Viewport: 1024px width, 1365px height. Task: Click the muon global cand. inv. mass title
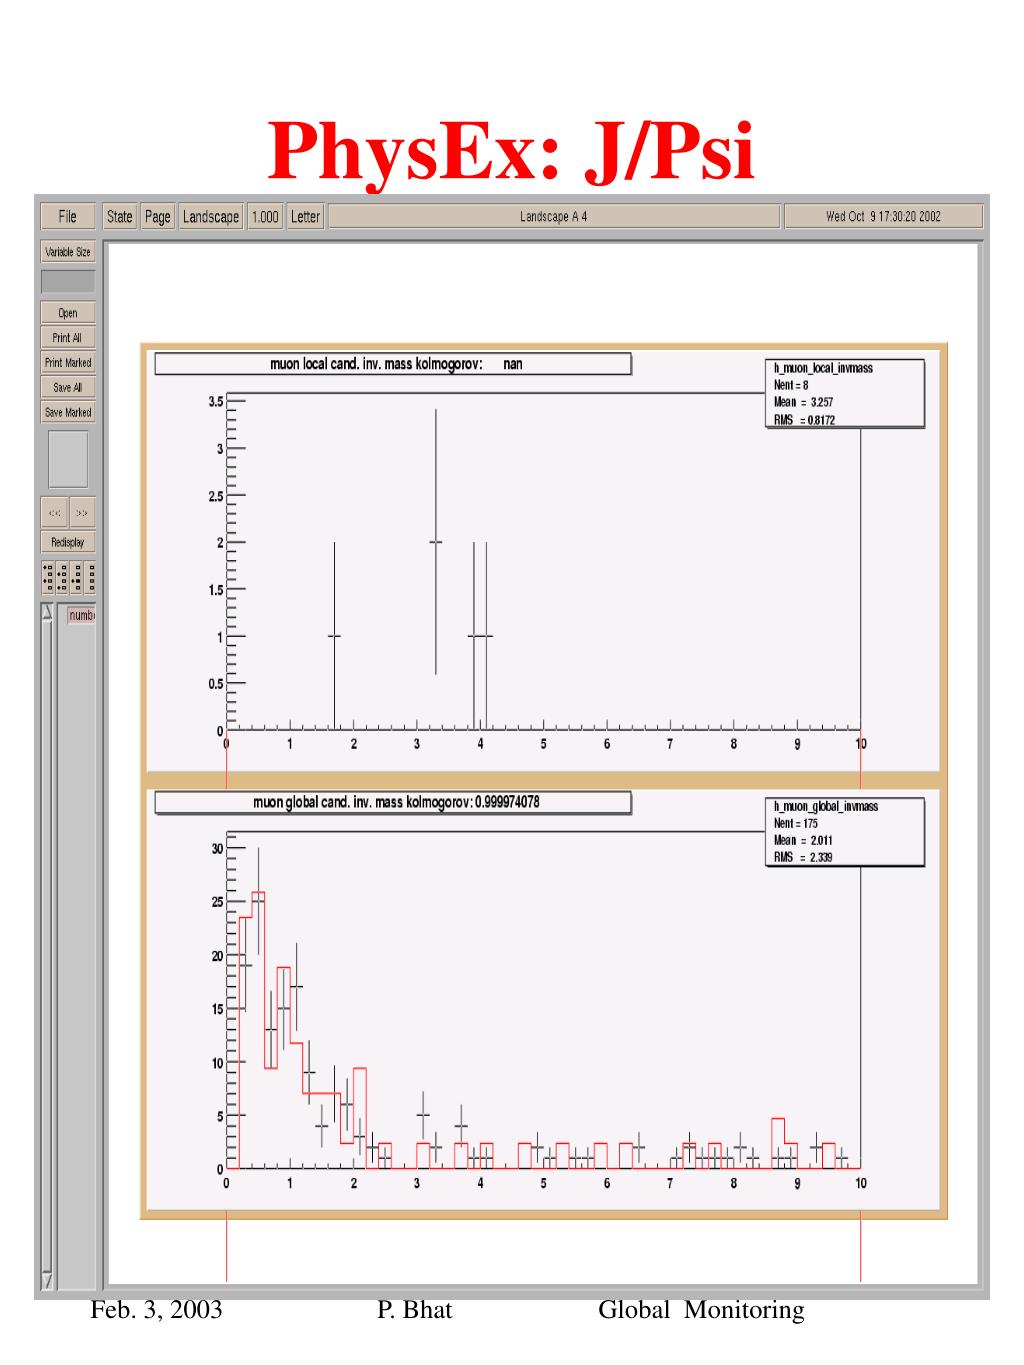pos(393,802)
